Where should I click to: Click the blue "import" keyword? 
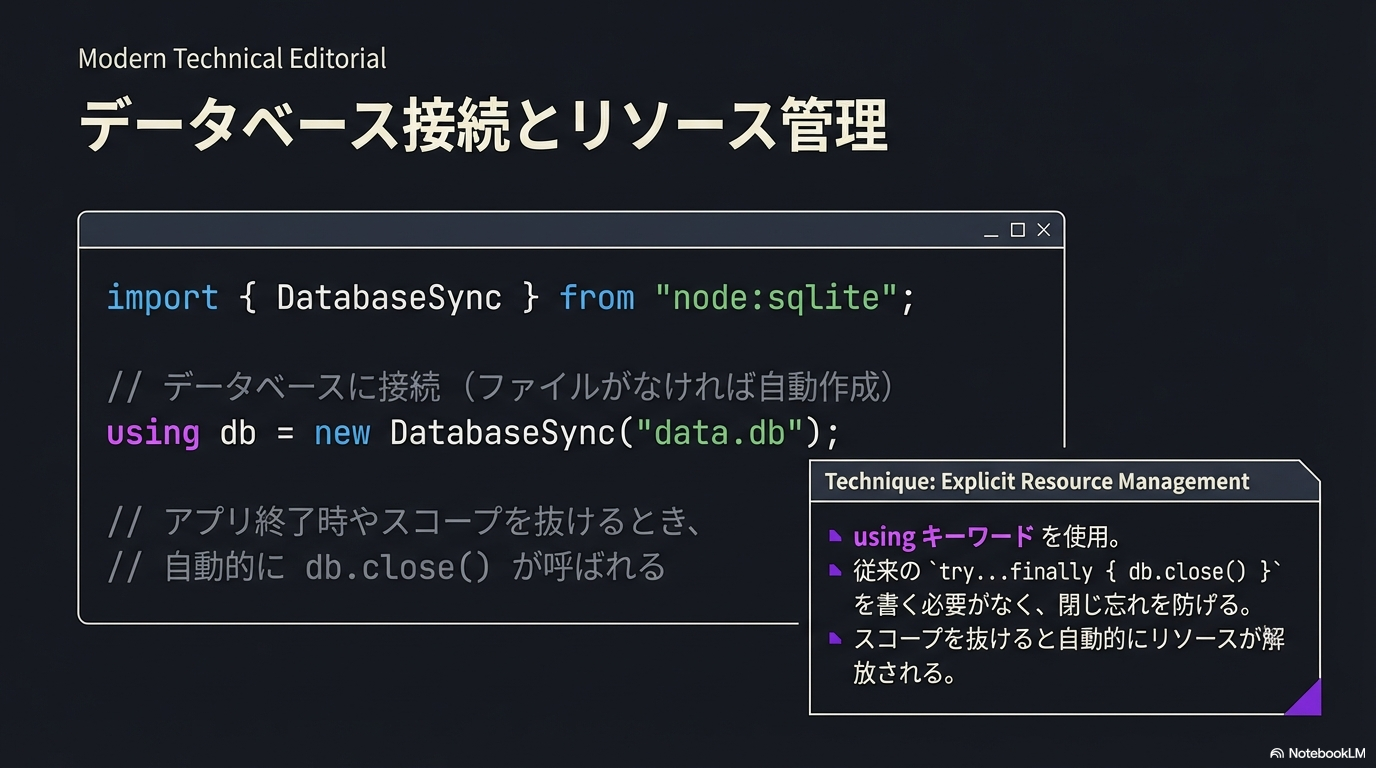[x=162, y=298]
